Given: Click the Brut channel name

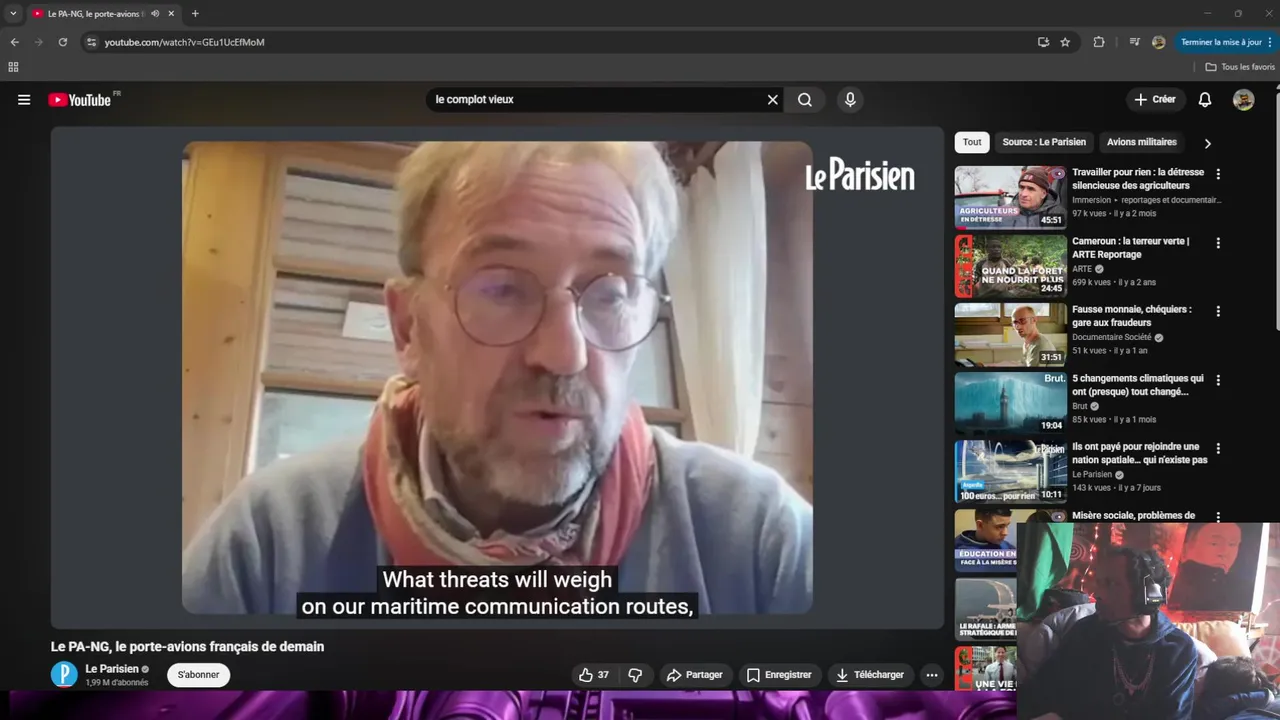Looking at the screenshot, I should coord(1079,406).
